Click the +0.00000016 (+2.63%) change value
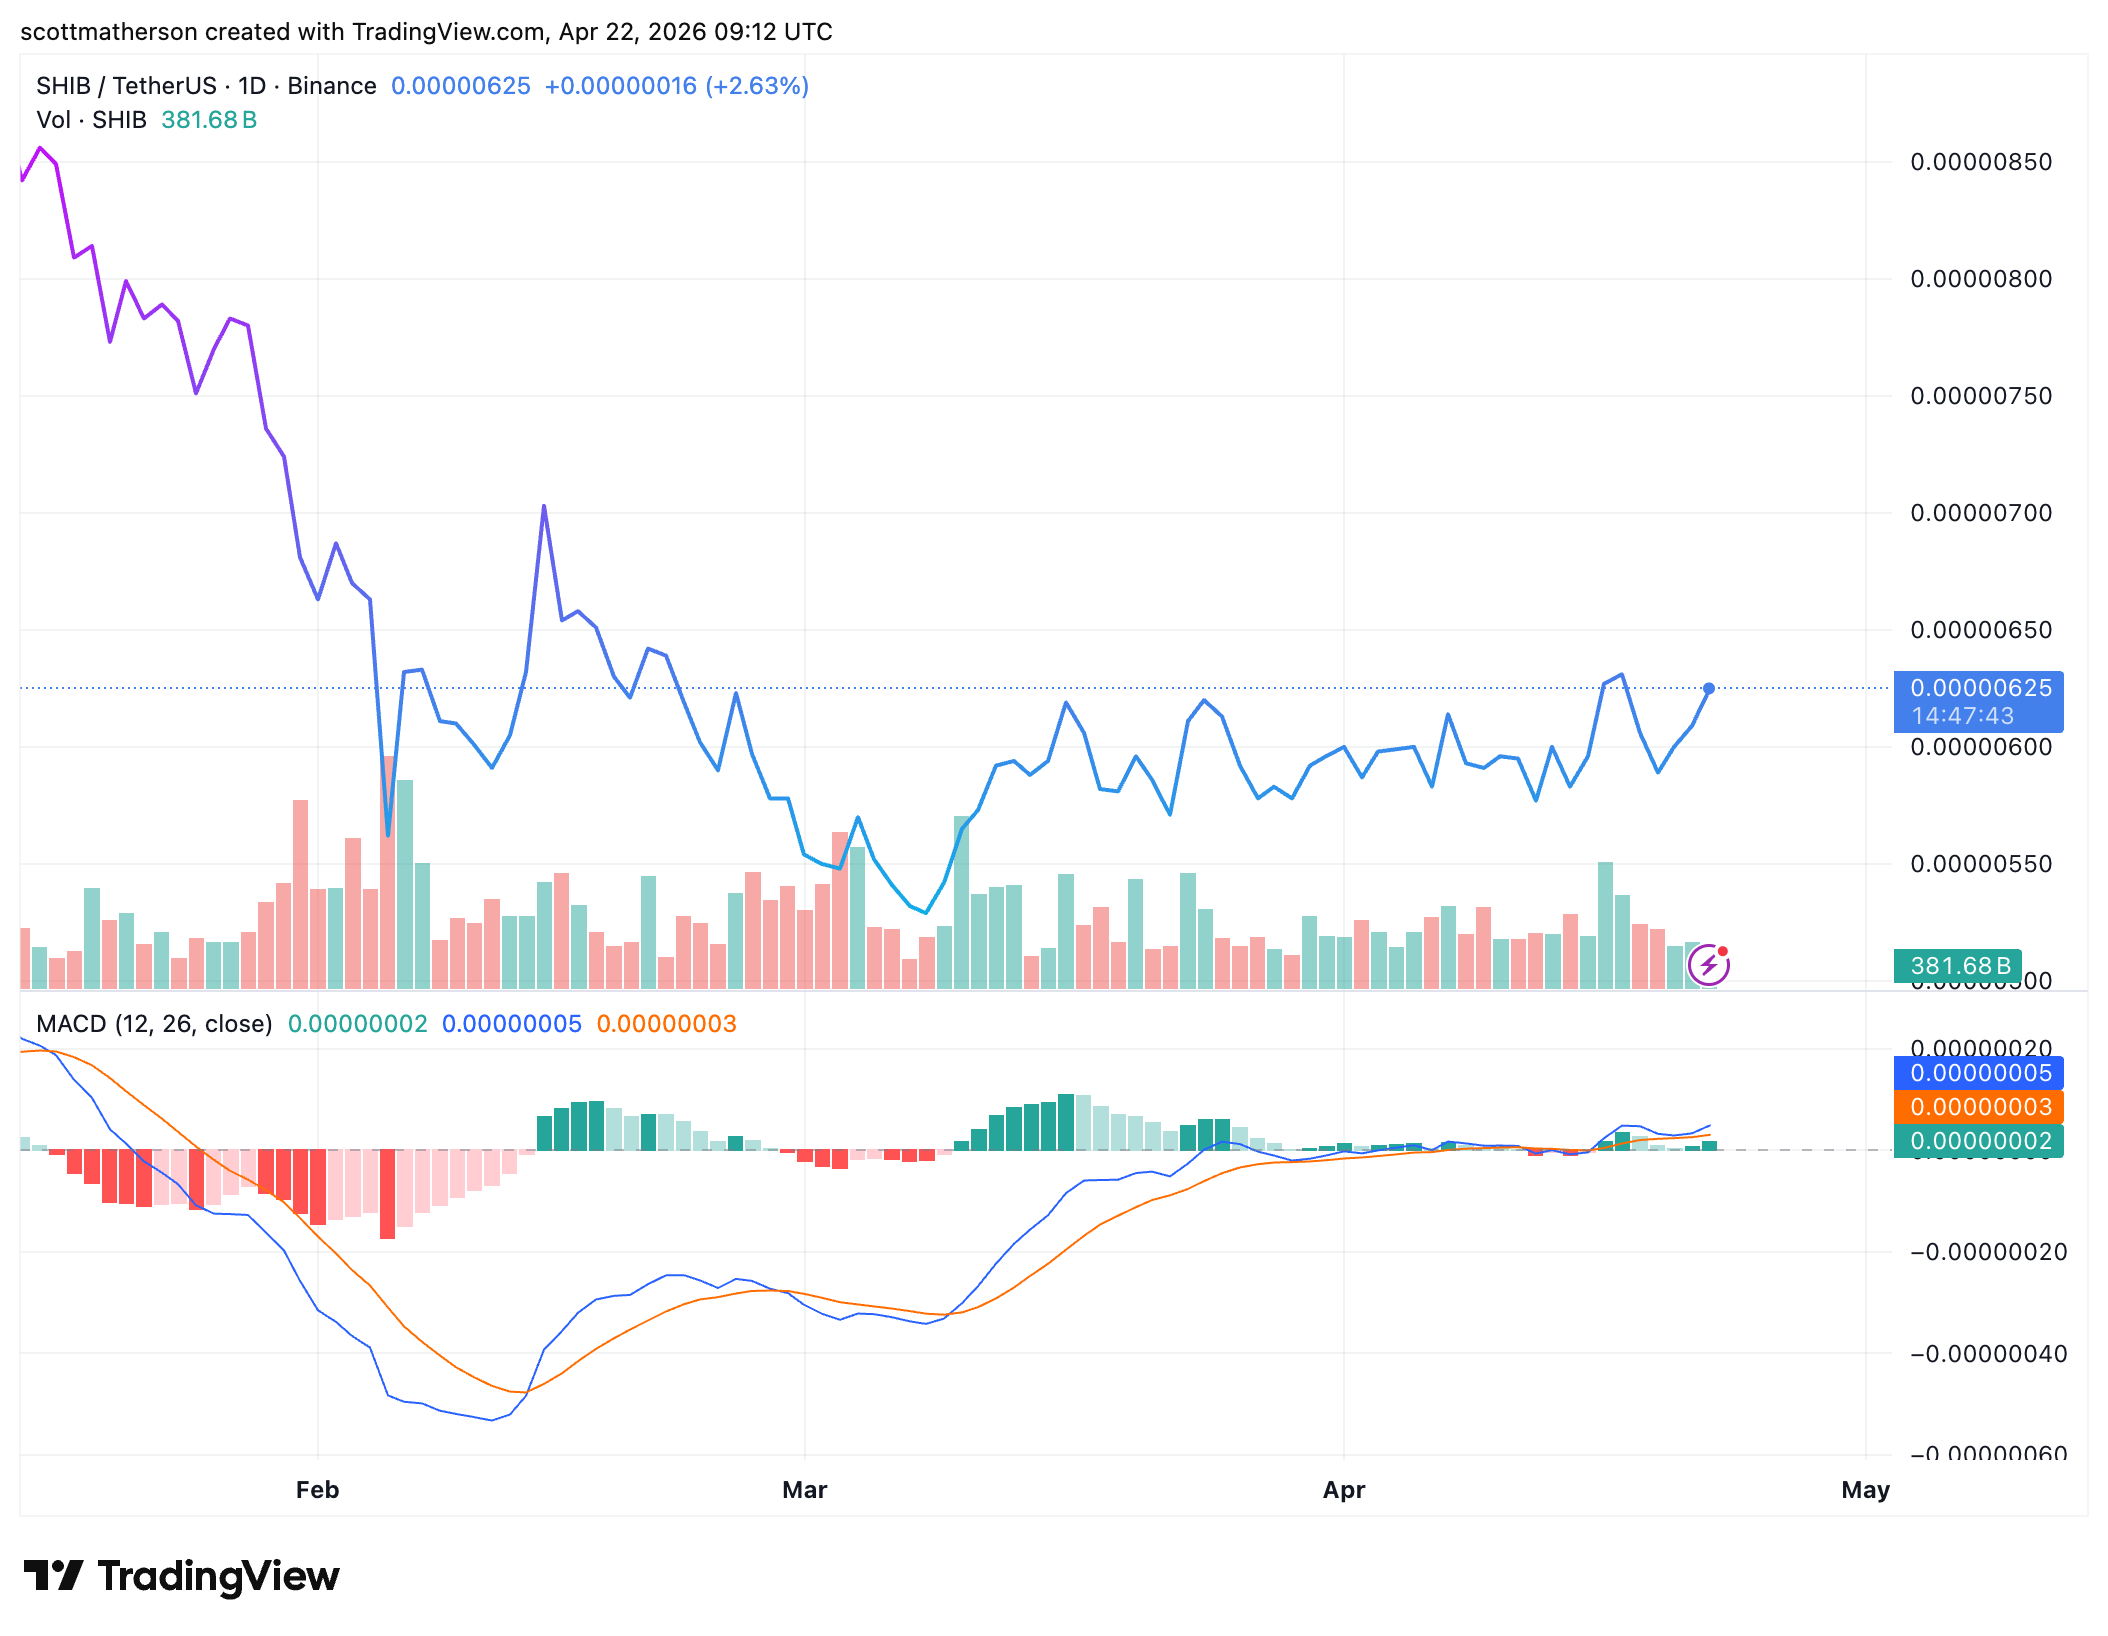Viewport: 2108px width, 1636px height. tap(676, 86)
